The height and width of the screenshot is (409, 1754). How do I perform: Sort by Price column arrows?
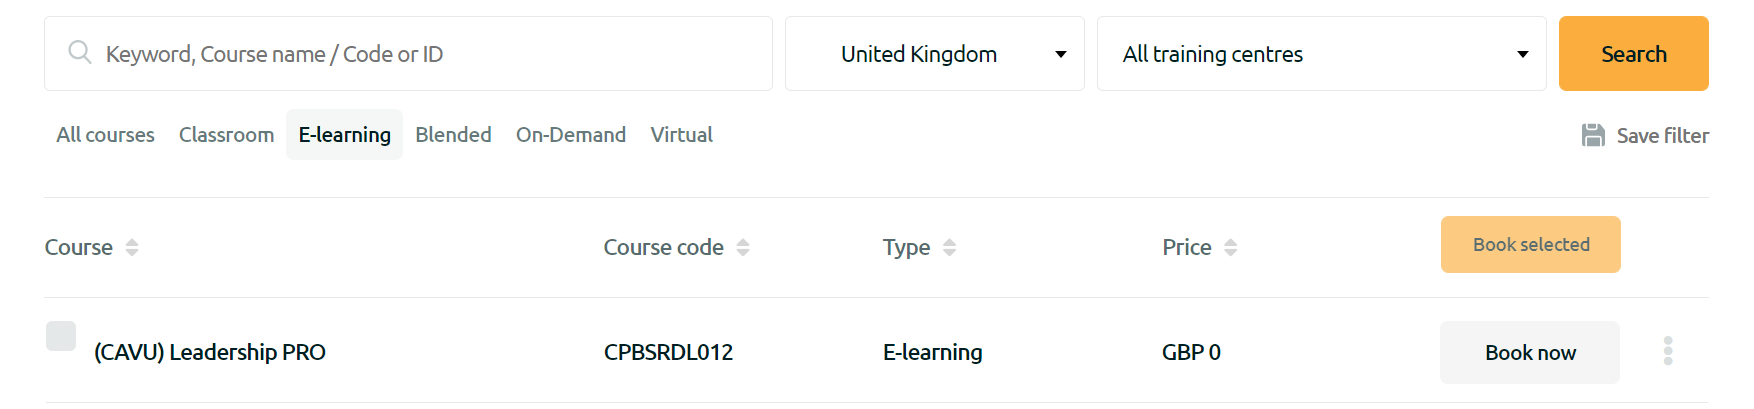coord(1230,247)
